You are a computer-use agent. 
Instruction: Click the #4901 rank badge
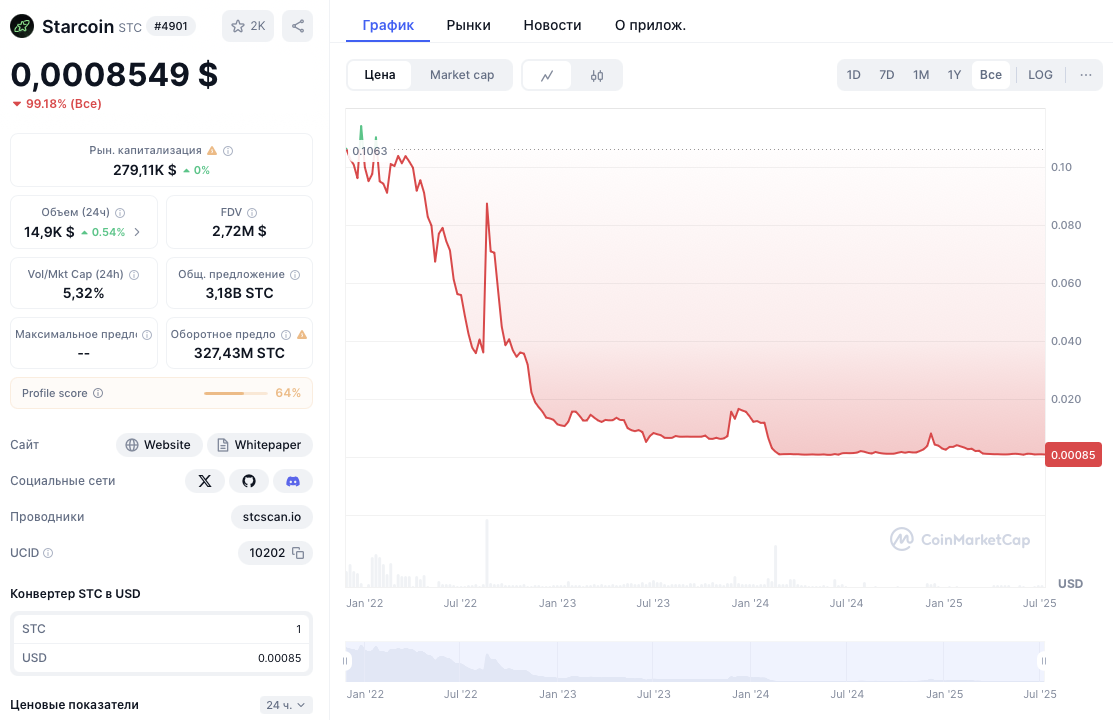point(170,26)
